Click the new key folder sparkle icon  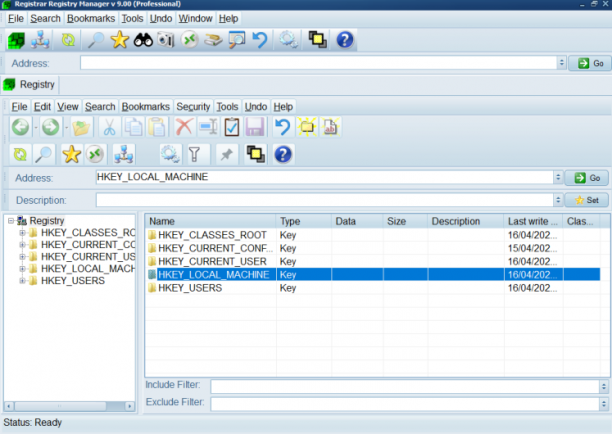pyautogui.click(x=307, y=127)
